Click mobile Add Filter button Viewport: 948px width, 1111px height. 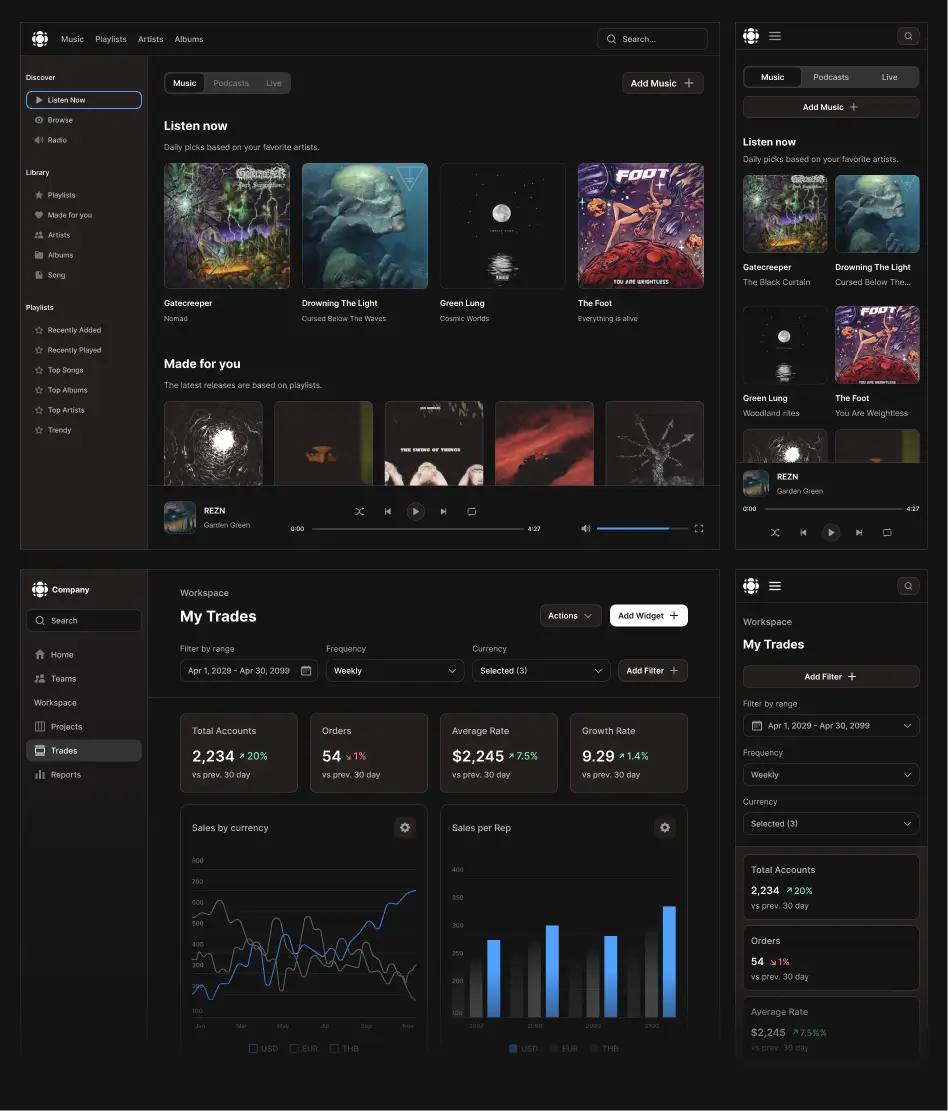pos(831,677)
